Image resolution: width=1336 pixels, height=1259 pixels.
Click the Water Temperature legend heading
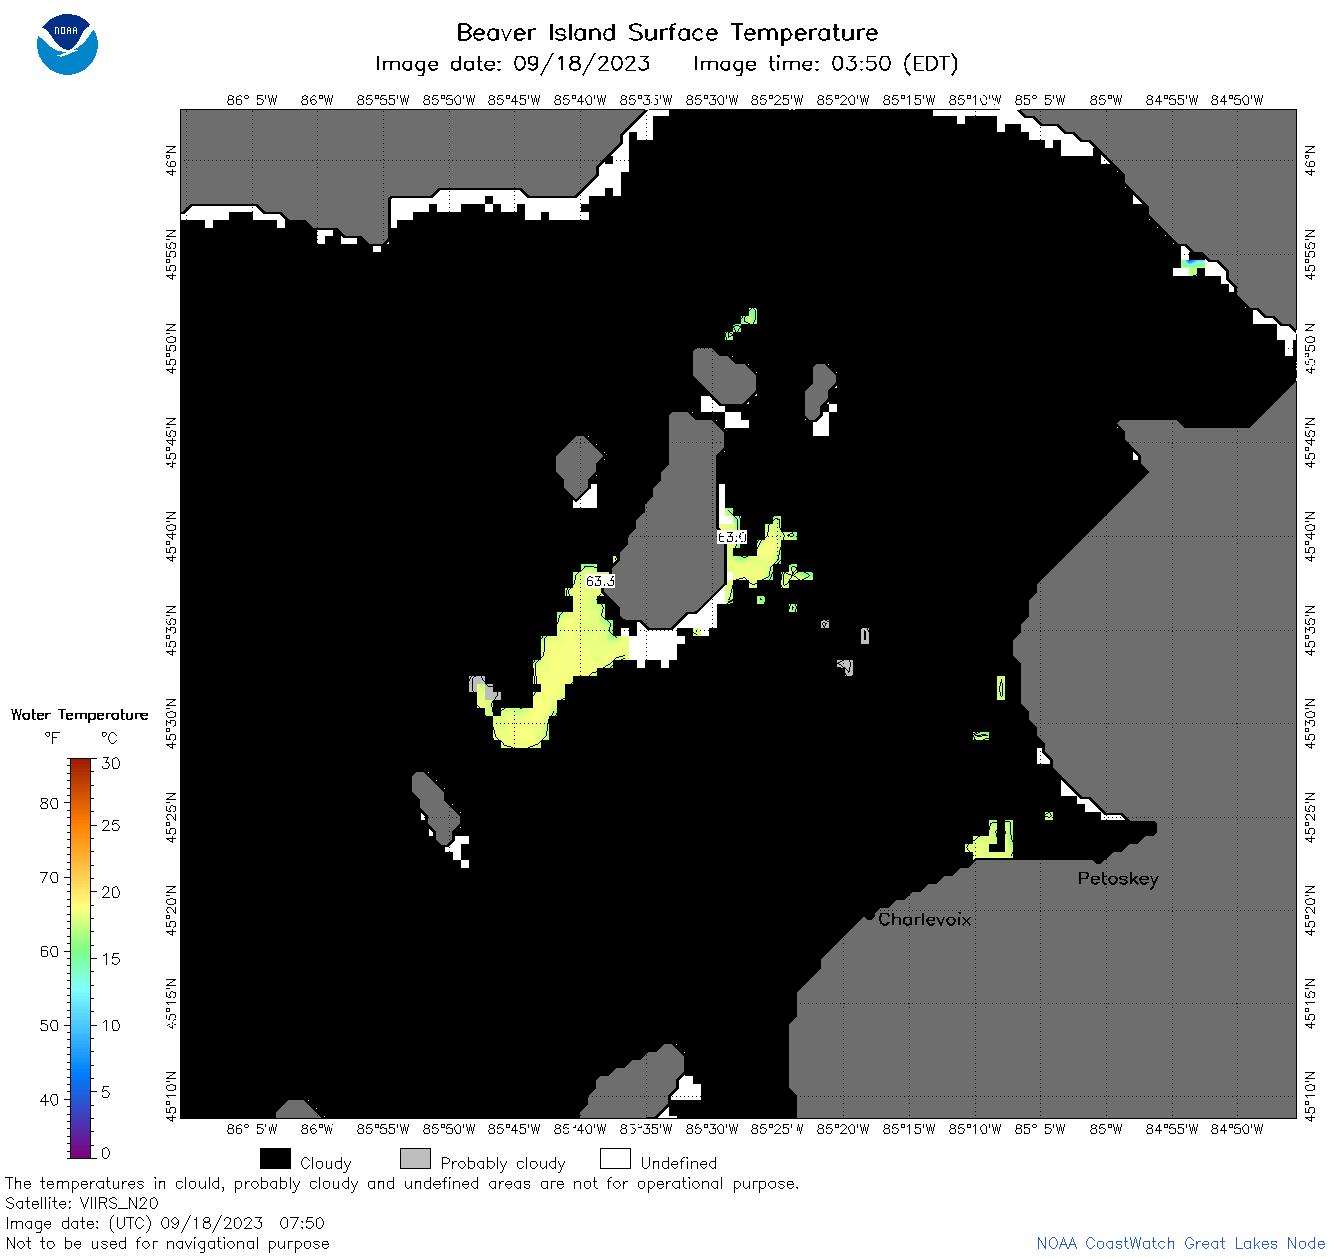80,715
